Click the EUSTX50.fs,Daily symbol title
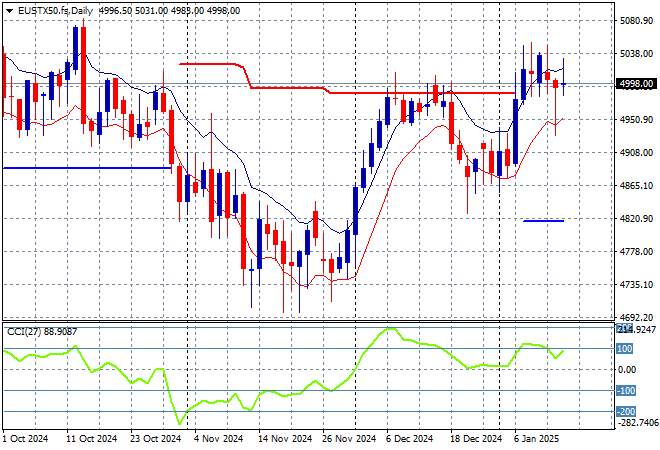Screen dimensions: 660x450 (x=55, y=11)
